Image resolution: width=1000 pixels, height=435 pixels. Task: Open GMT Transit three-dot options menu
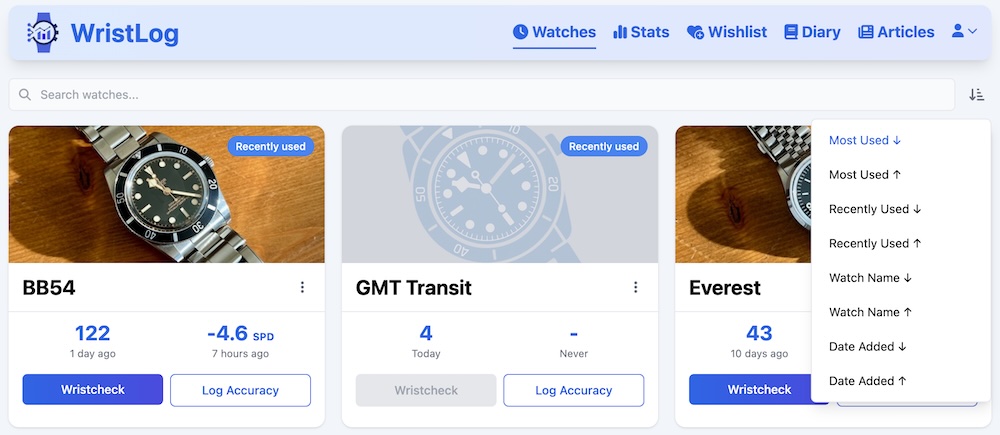coord(635,288)
